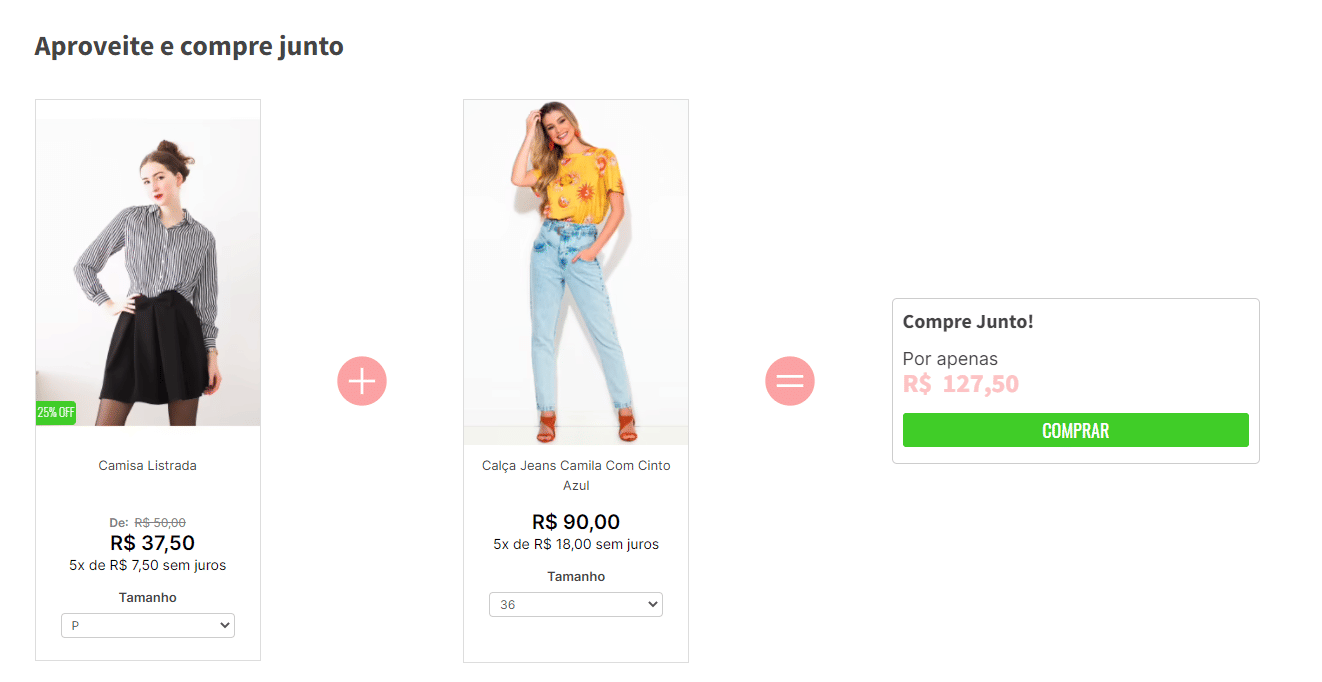Click the crossed-out R$ 50,00 price
The width and height of the screenshot is (1322, 682).
click(160, 522)
